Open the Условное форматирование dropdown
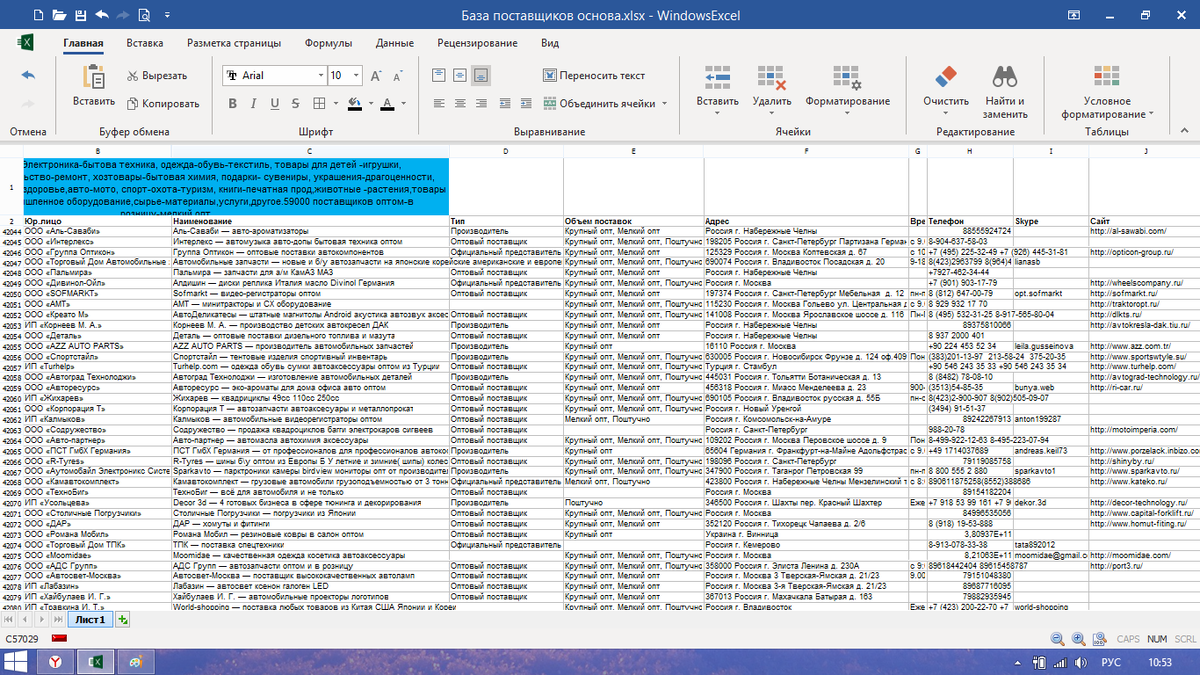 point(1106,91)
